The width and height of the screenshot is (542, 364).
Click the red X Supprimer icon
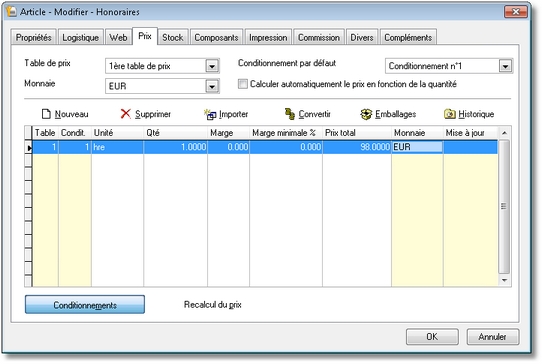(x=125, y=114)
